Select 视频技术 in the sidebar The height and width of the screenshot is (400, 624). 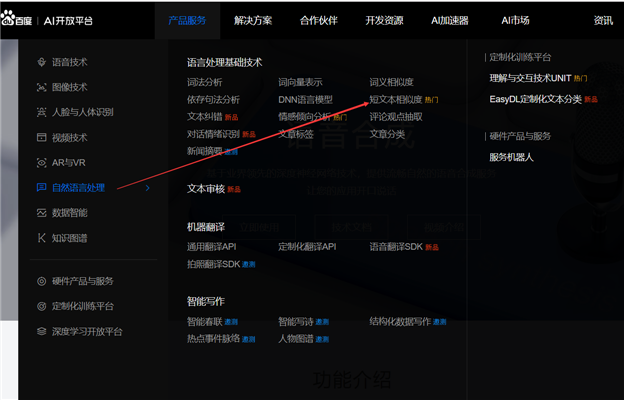coord(70,137)
